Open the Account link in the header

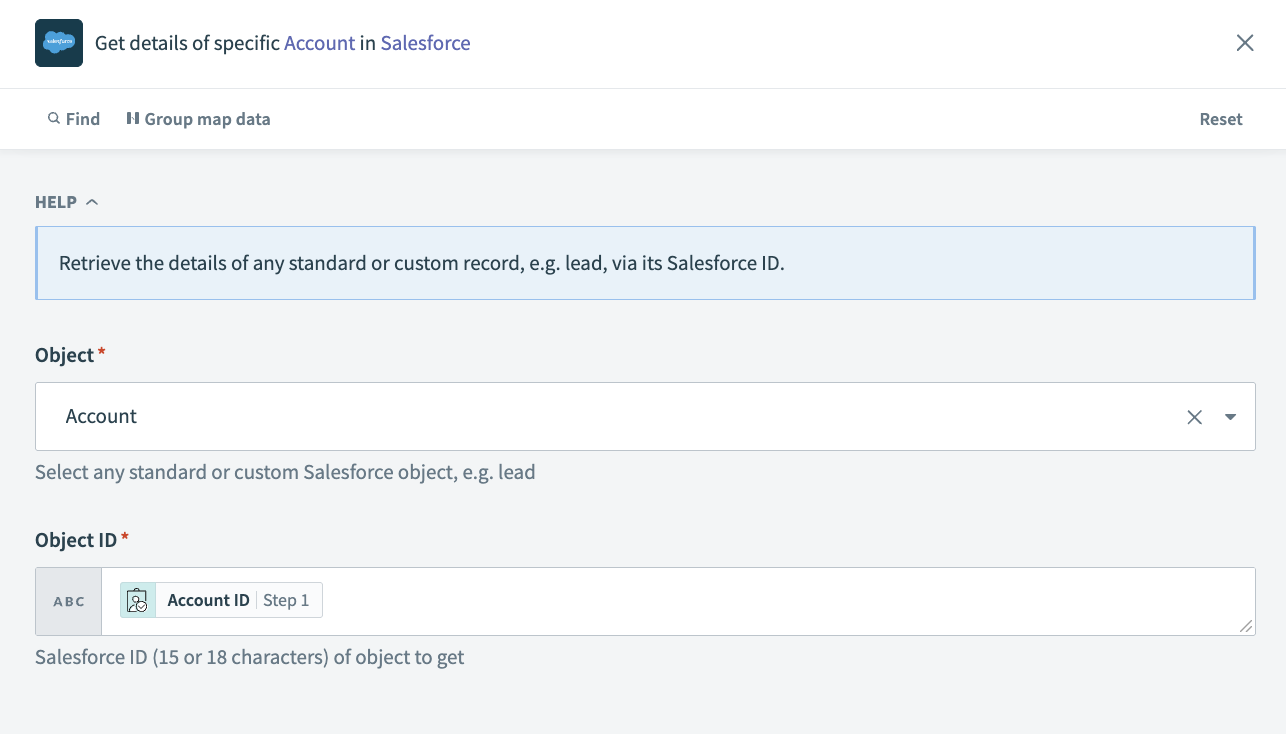(x=320, y=43)
